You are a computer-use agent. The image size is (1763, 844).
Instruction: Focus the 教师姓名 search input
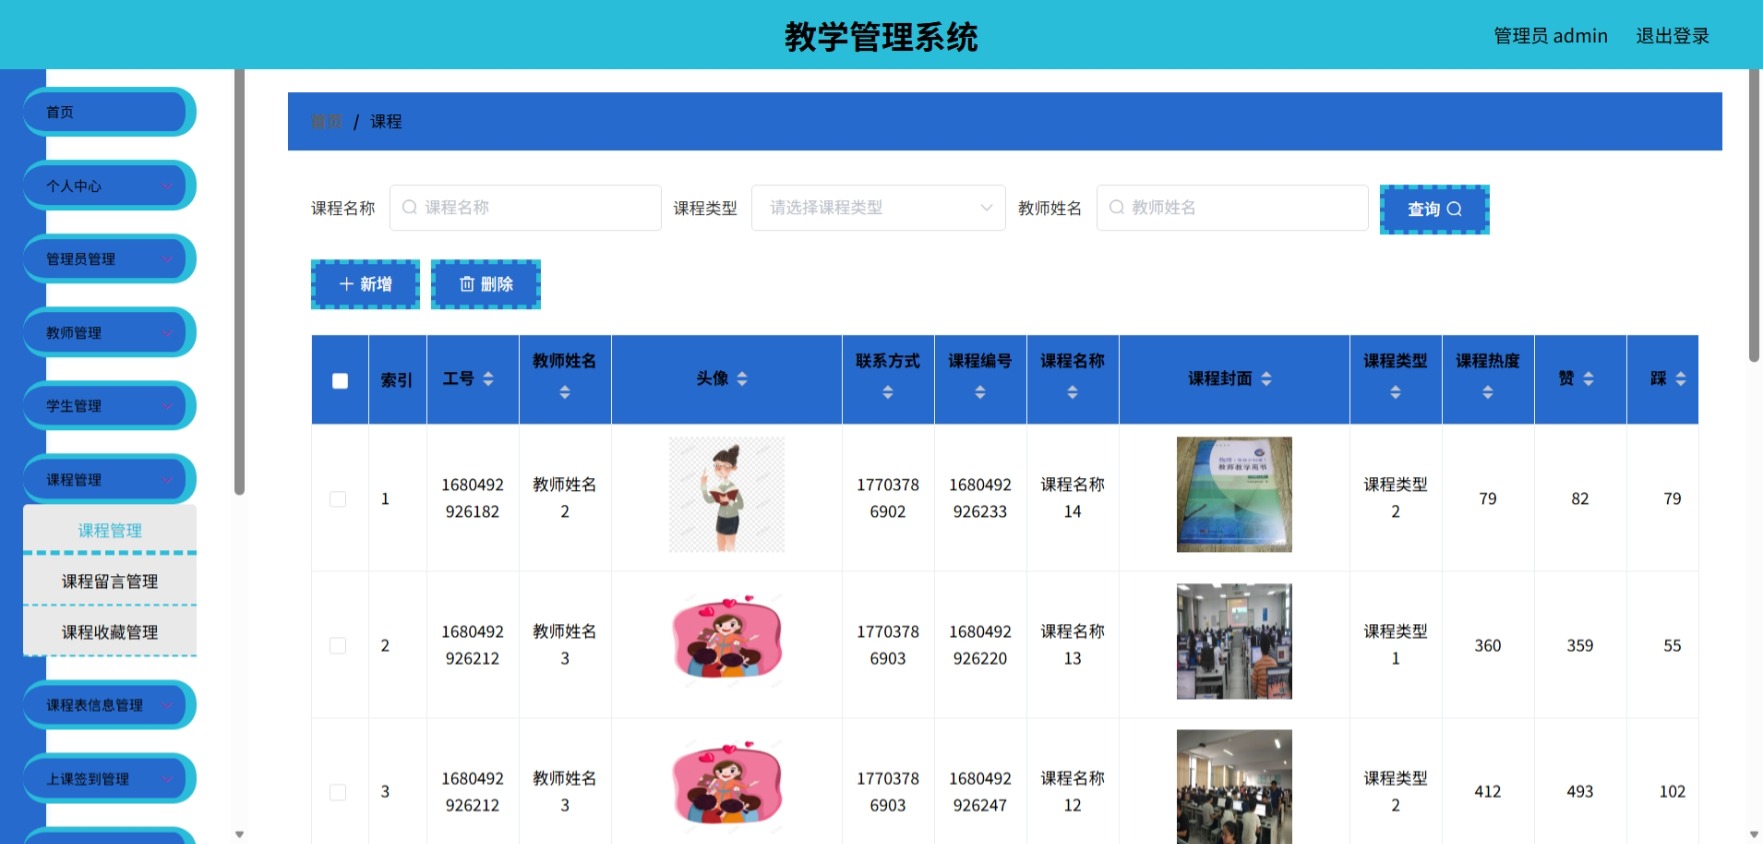(x=1232, y=208)
